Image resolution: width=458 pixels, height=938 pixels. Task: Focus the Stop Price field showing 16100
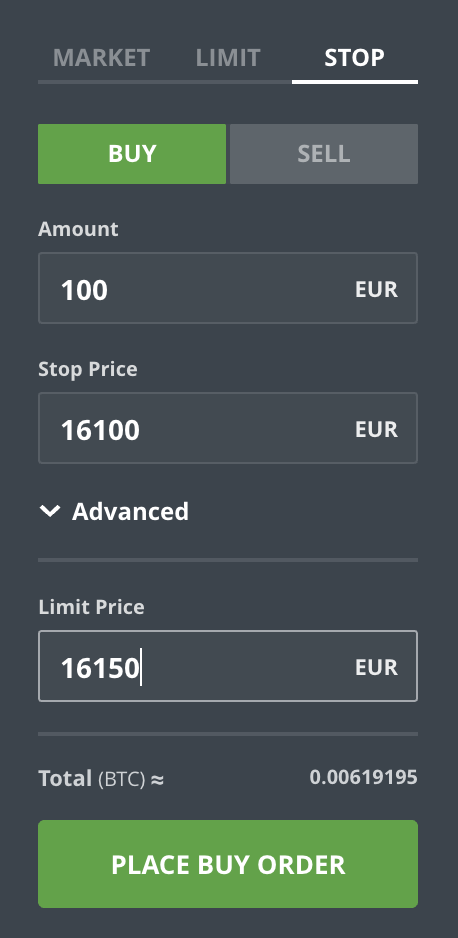click(x=228, y=428)
